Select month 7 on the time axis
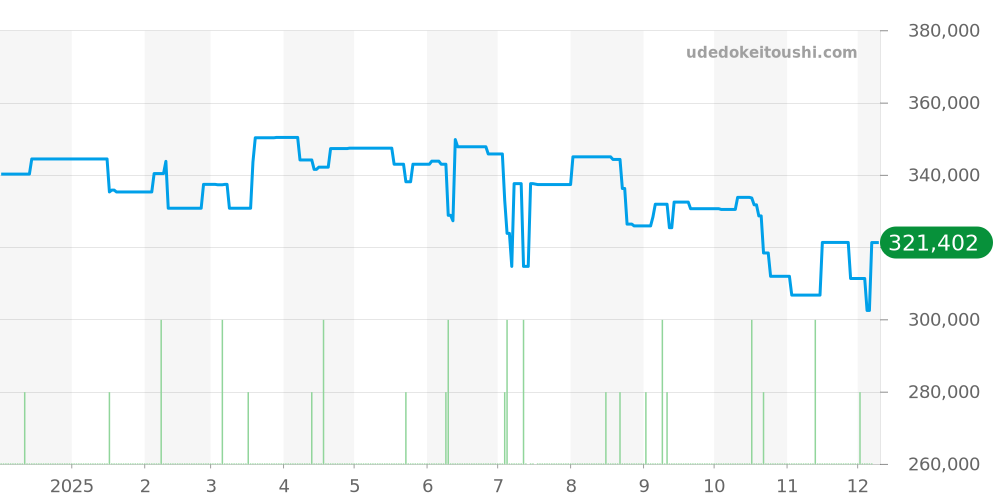The width and height of the screenshot is (1000, 500). coord(497,486)
